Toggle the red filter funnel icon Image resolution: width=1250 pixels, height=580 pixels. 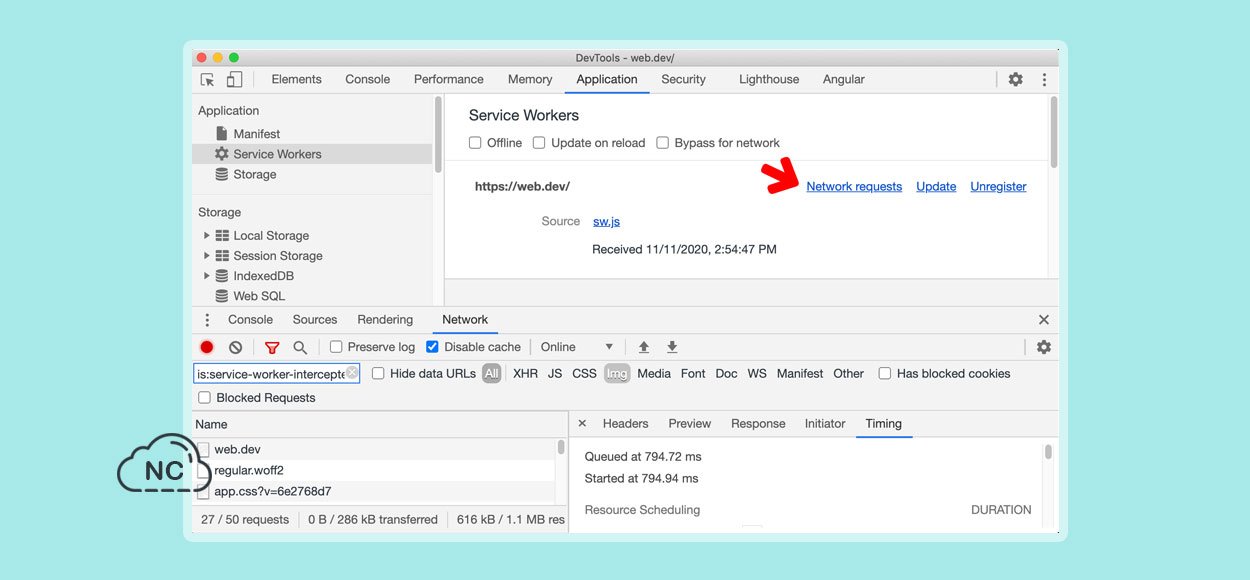click(x=272, y=347)
